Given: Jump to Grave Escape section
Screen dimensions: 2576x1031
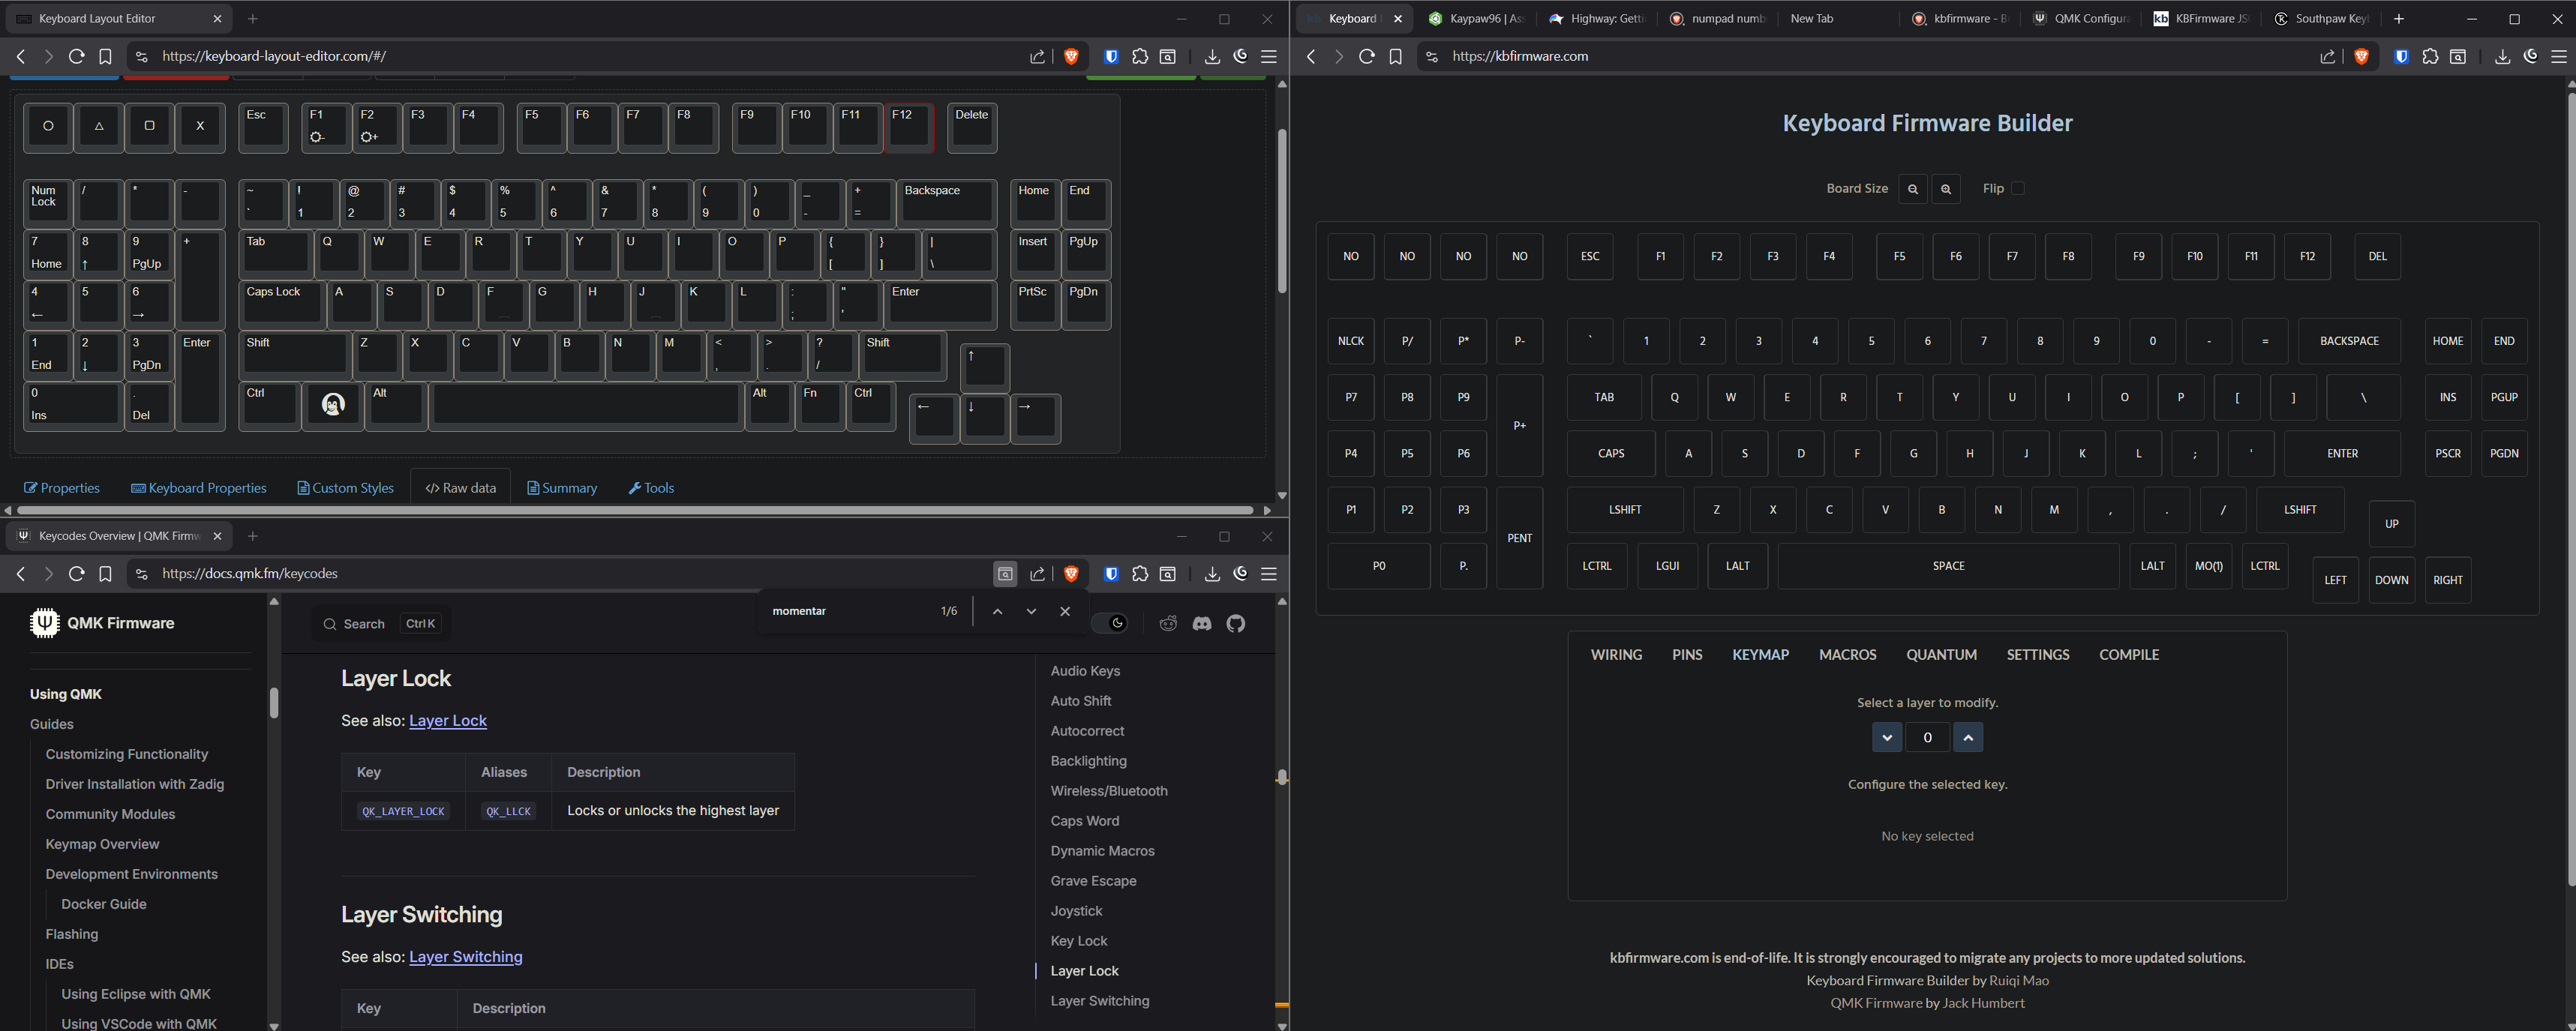Looking at the screenshot, I should pos(1093,881).
